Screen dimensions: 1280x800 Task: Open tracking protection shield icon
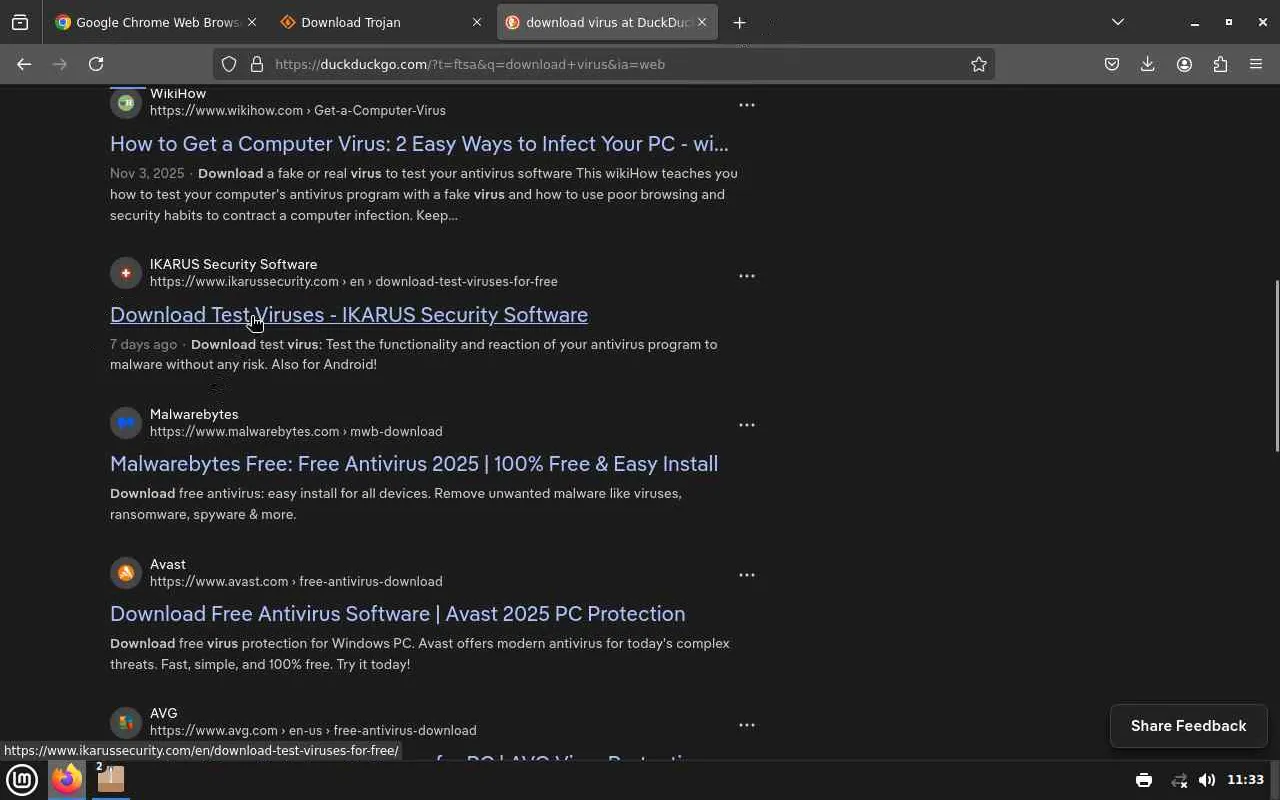(x=229, y=64)
